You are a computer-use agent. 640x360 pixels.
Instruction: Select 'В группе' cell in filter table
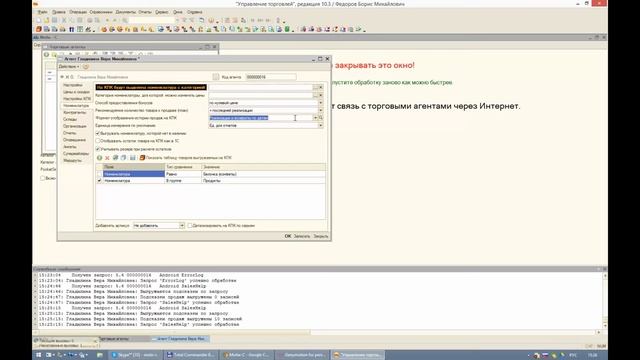click(183, 180)
